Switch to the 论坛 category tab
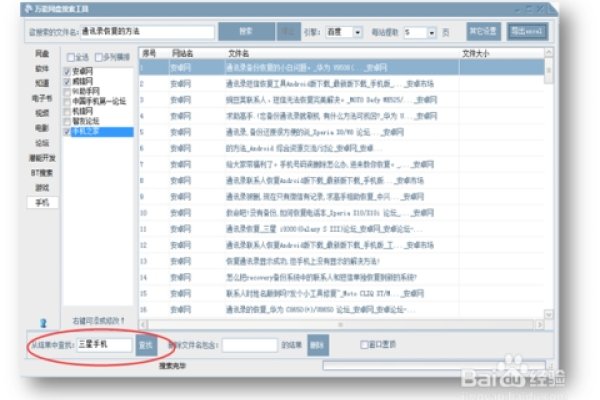 (x=42, y=143)
